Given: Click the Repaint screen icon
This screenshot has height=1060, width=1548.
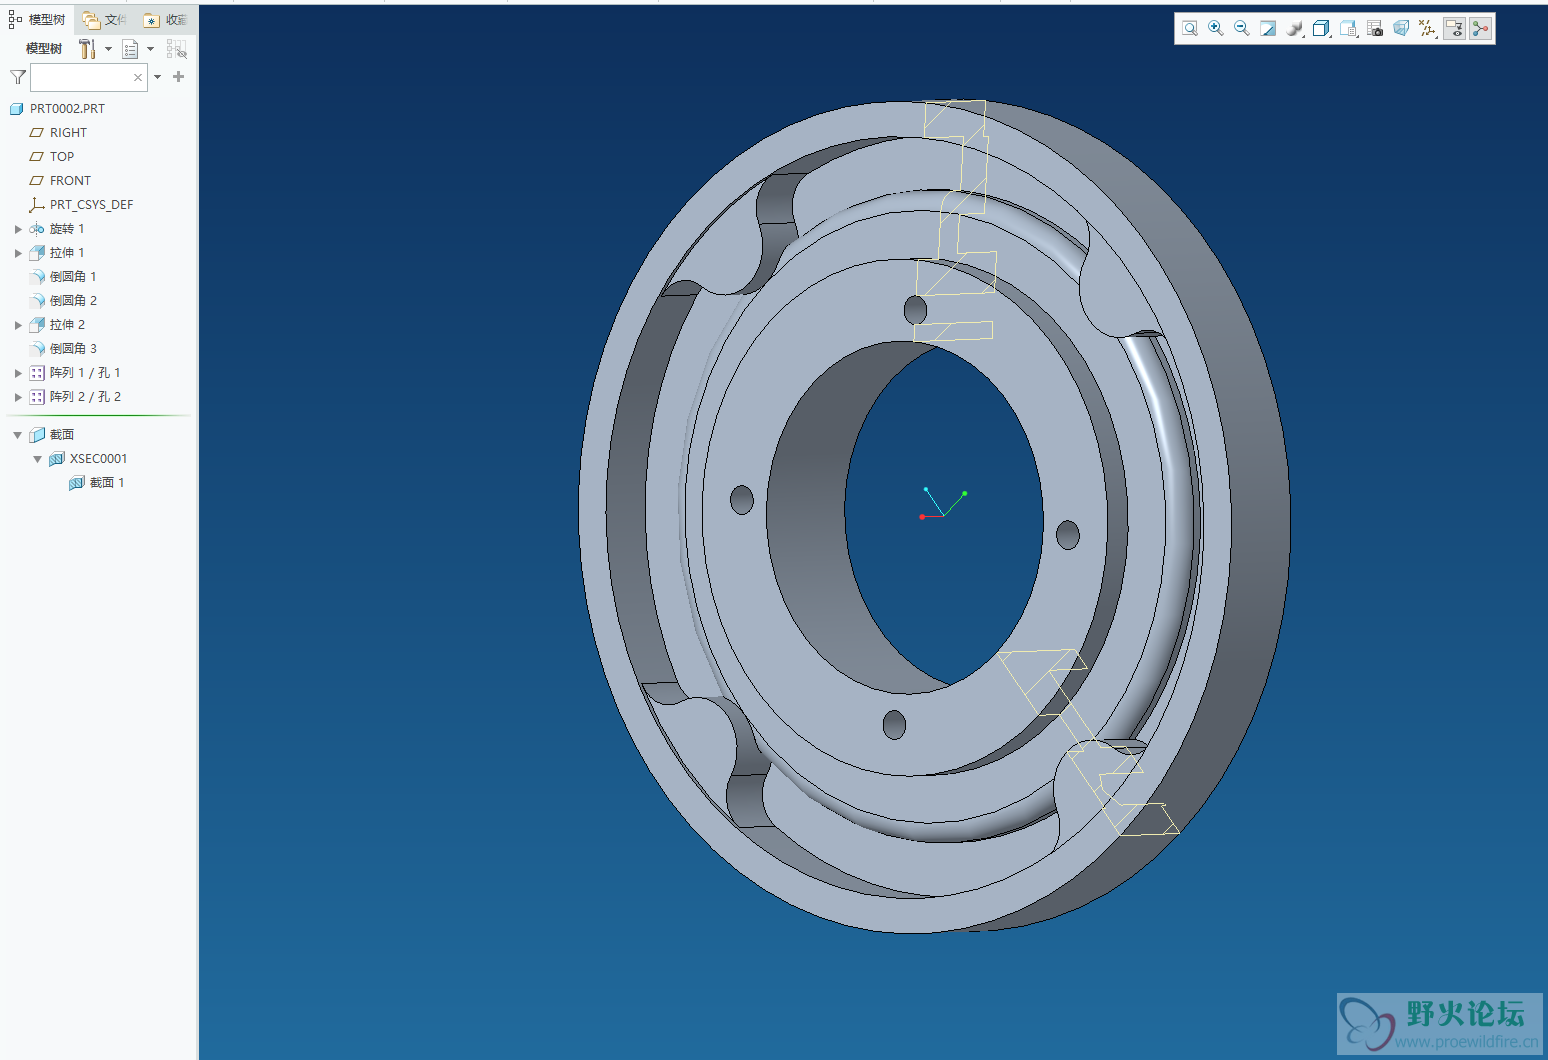Looking at the screenshot, I should (1268, 29).
